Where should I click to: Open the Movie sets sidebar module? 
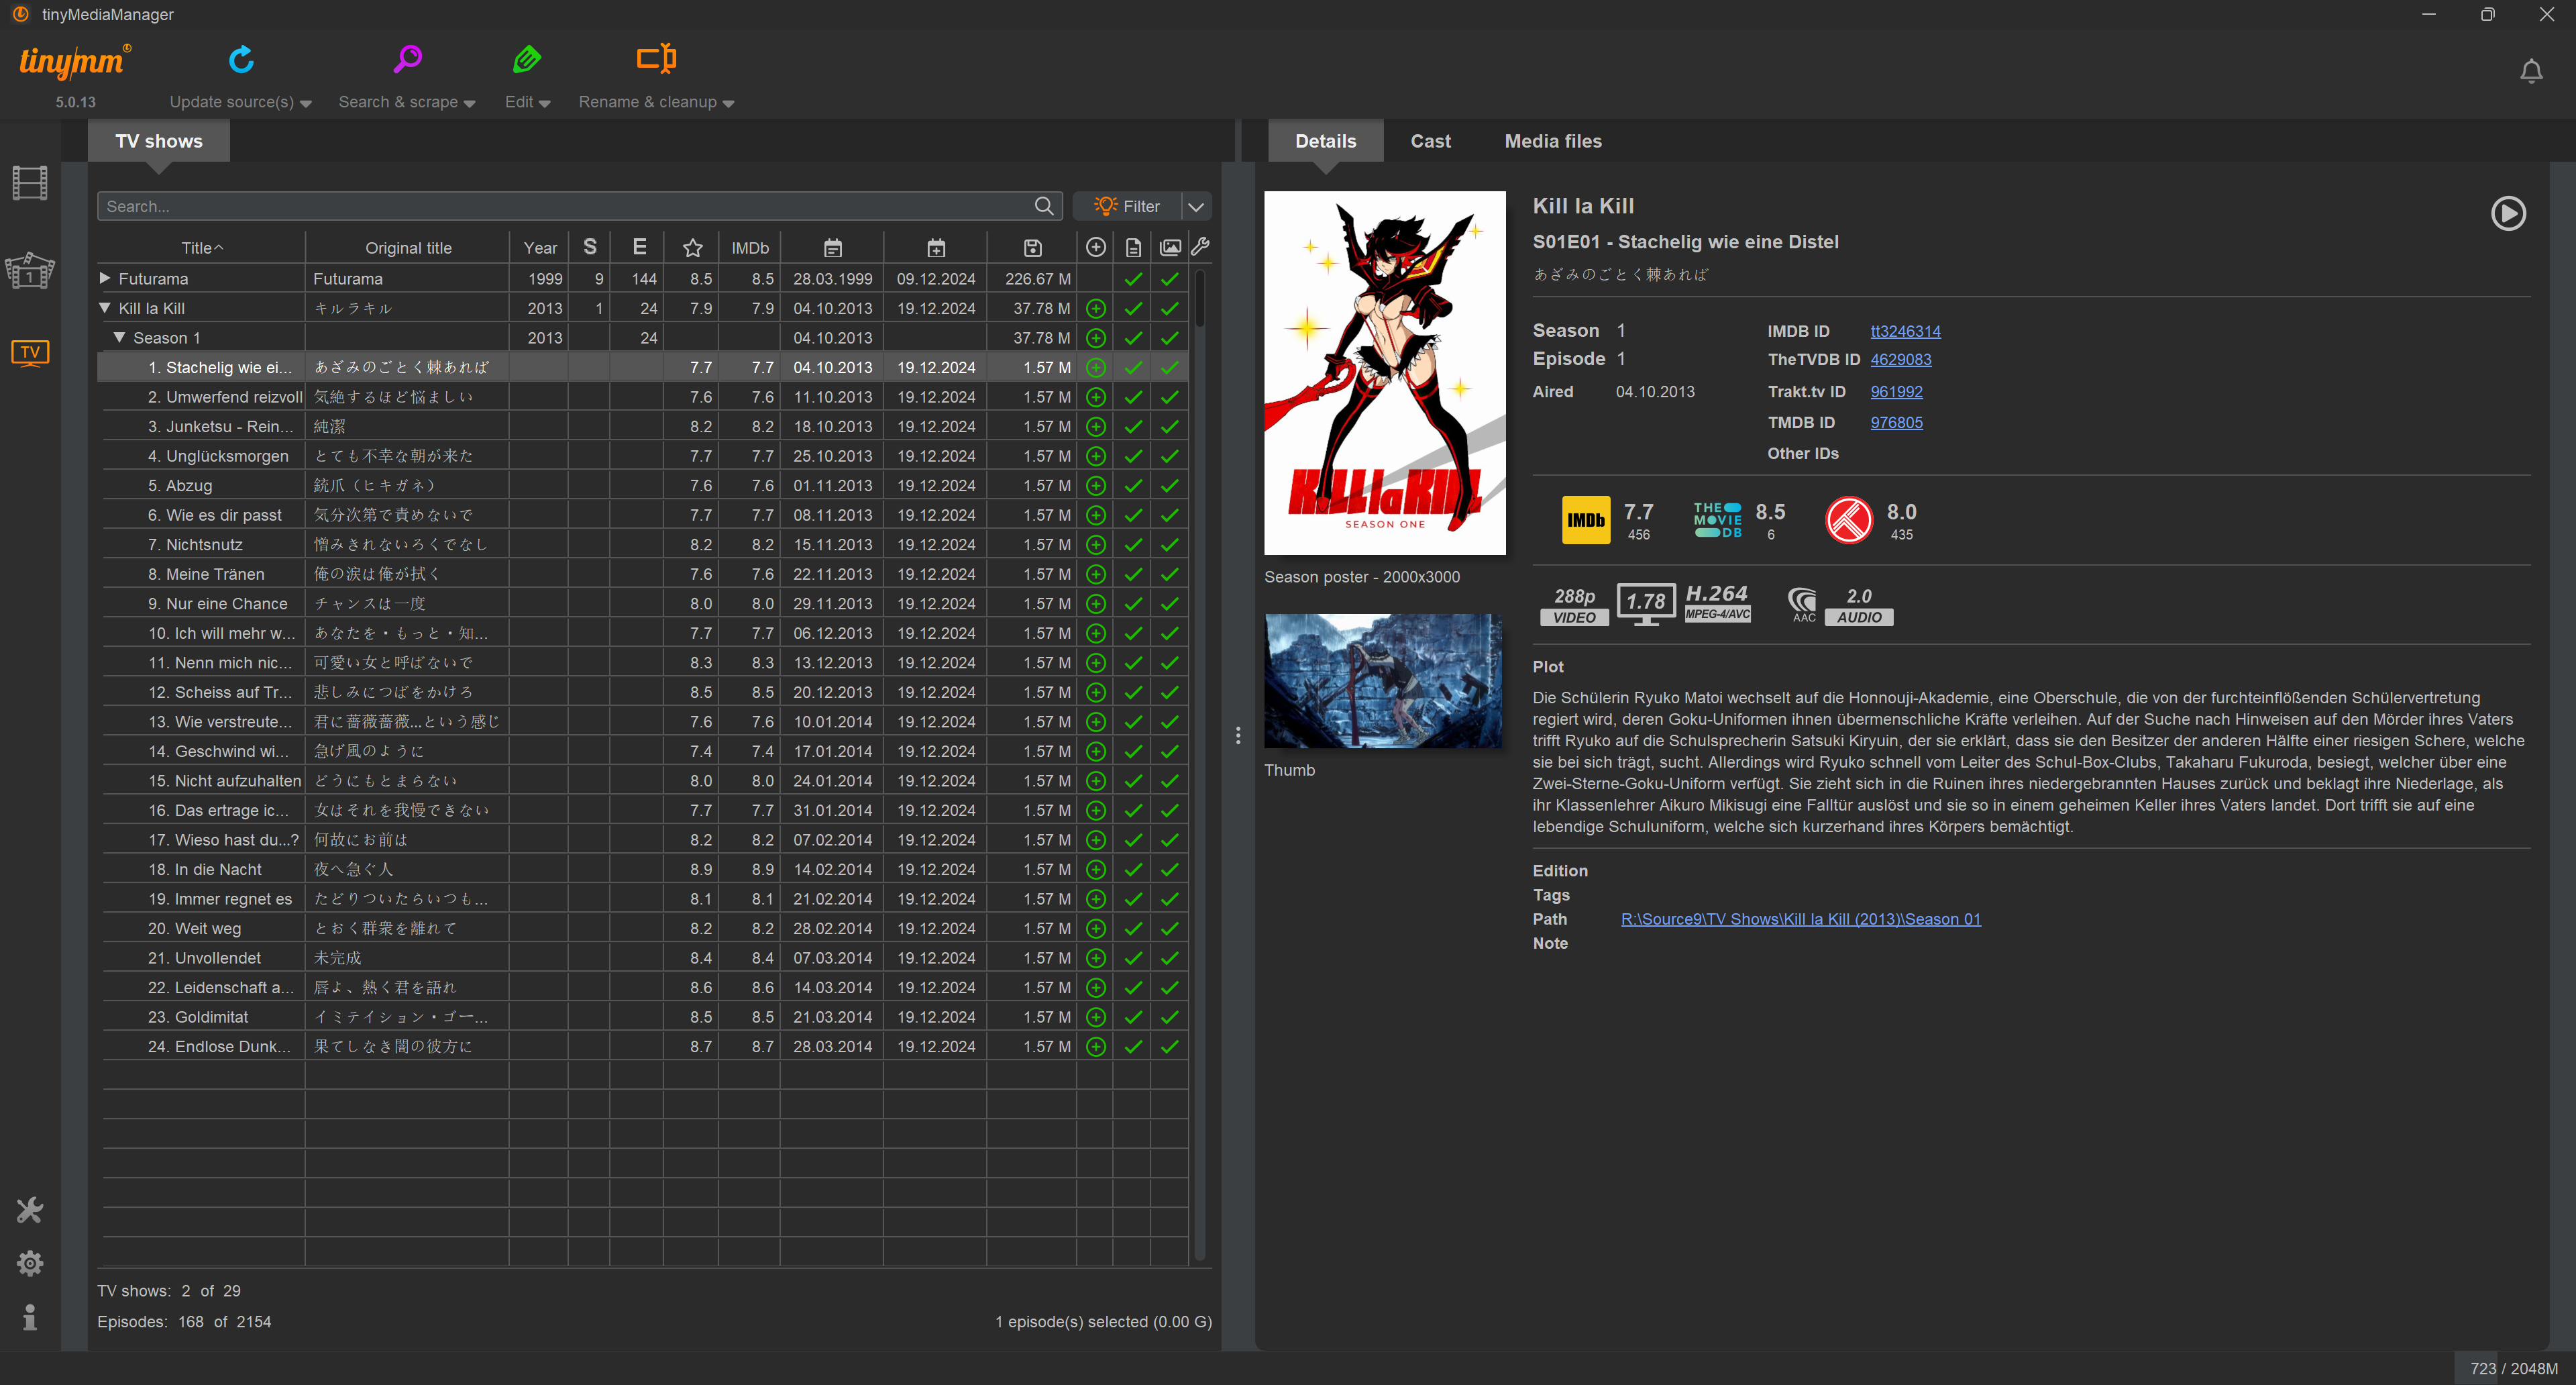point(30,270)
